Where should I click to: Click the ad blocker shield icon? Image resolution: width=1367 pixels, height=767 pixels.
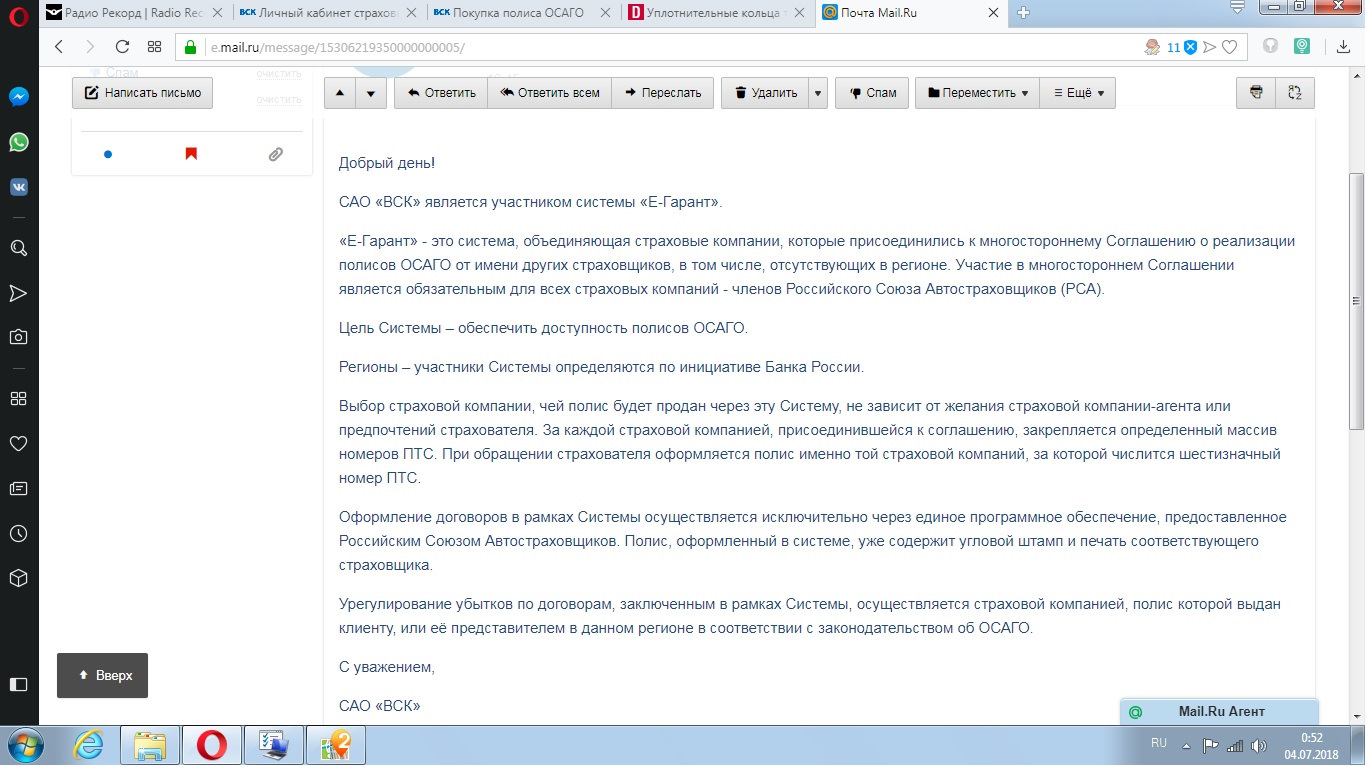pos(1190,47)
